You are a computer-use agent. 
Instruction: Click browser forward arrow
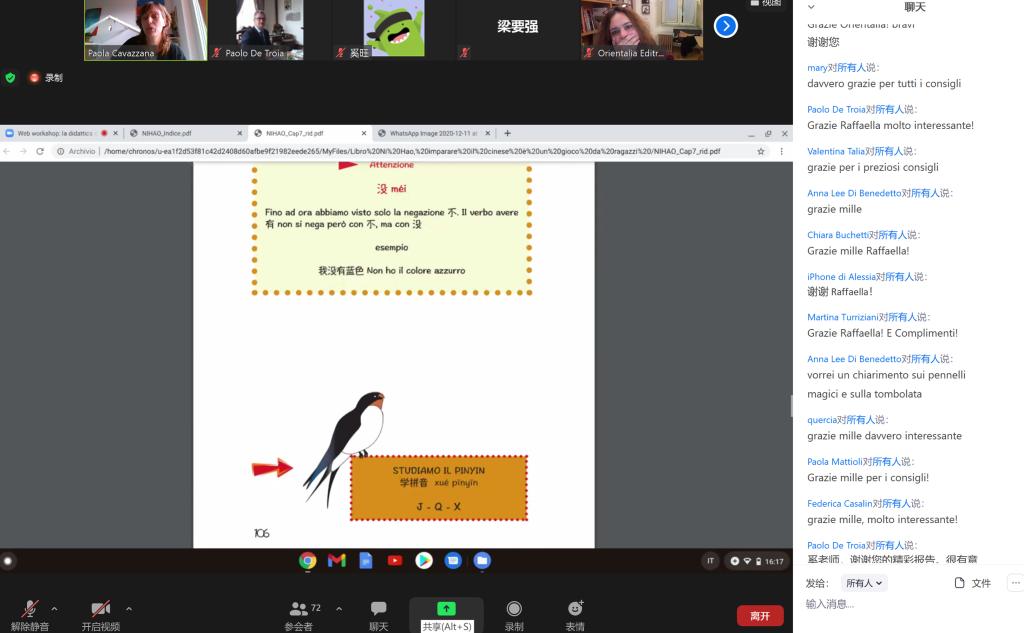pyautogui.click(x=24, y=151)
